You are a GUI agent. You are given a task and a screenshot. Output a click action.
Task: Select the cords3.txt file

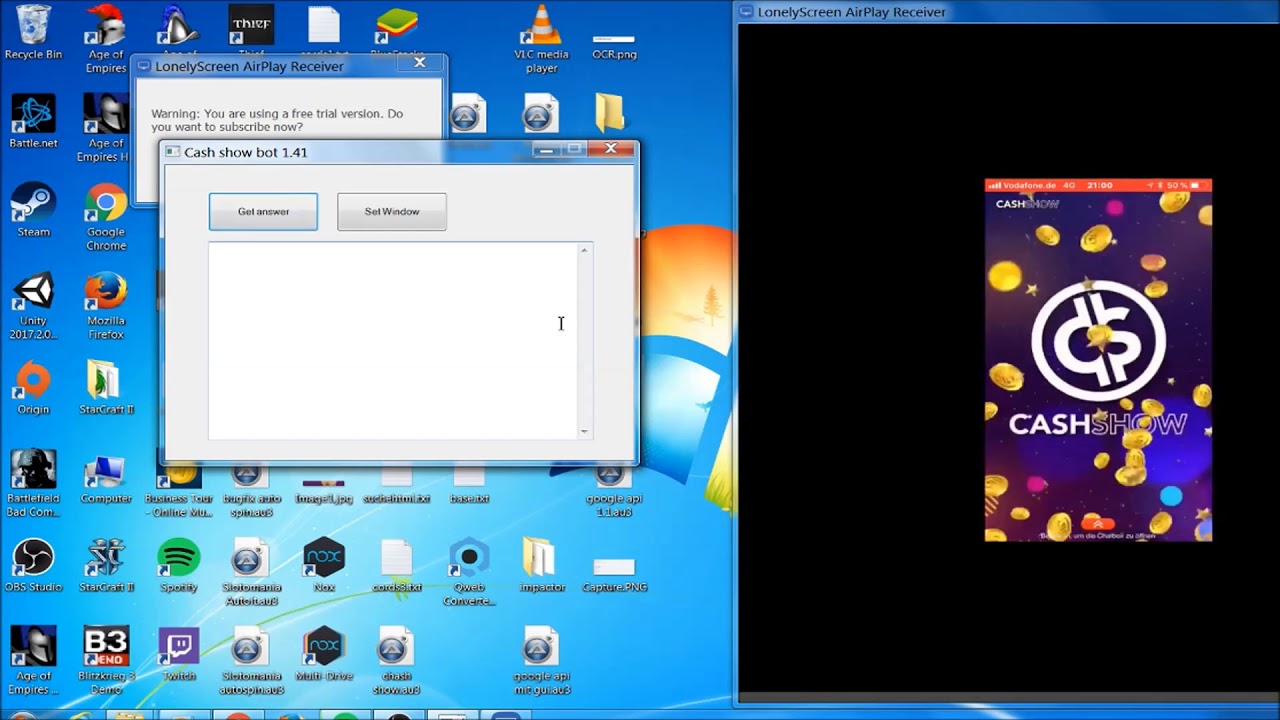coord(396,566)
